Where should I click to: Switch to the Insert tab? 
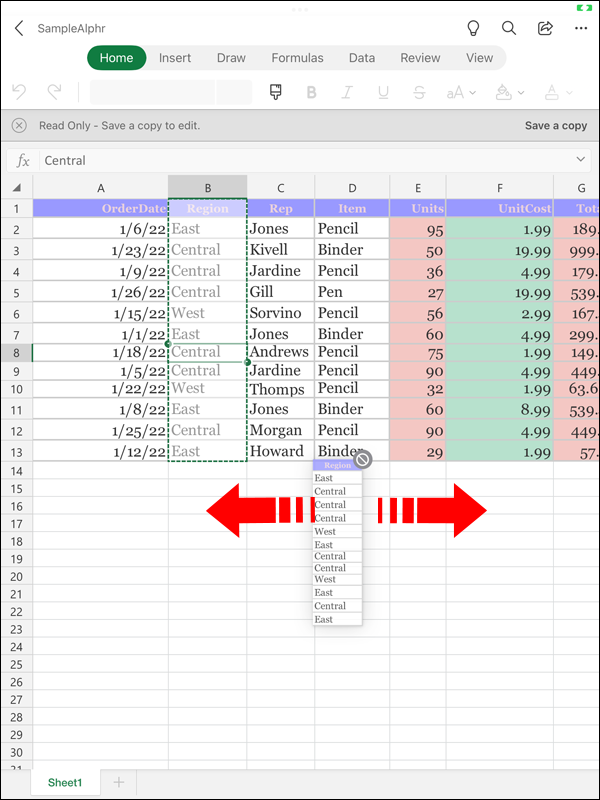(x=174, y=58)
